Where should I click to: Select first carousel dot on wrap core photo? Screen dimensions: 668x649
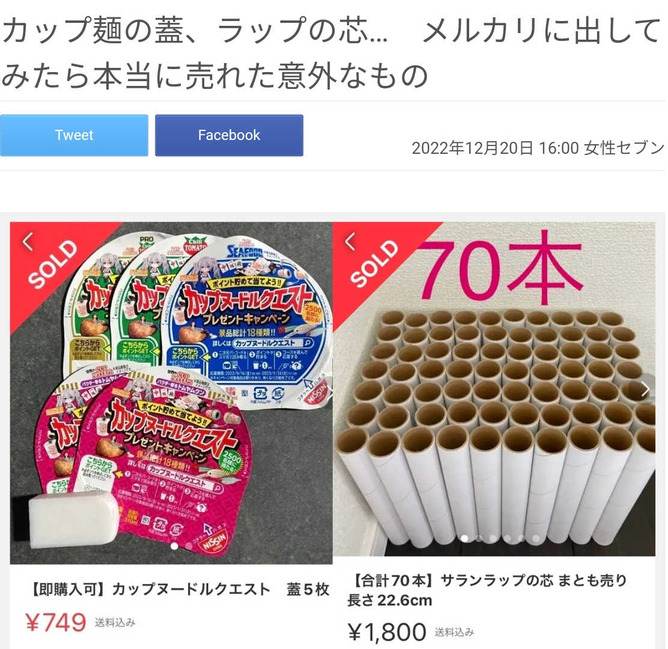coord(465,539)
